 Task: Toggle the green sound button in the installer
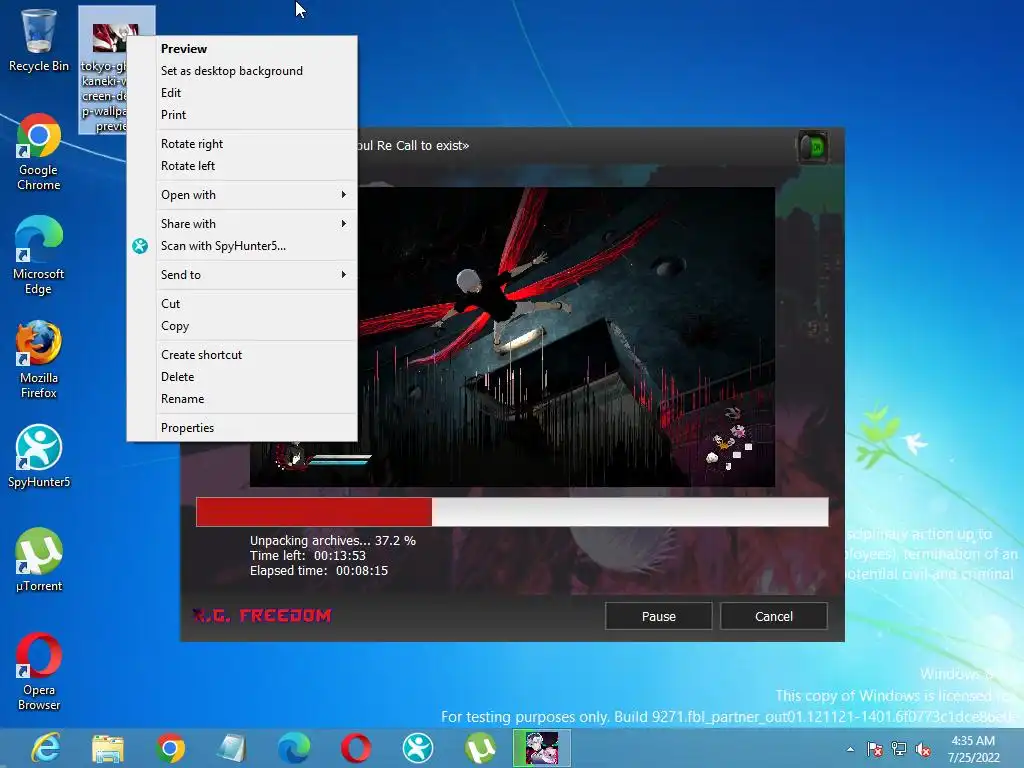coord(813,147)
